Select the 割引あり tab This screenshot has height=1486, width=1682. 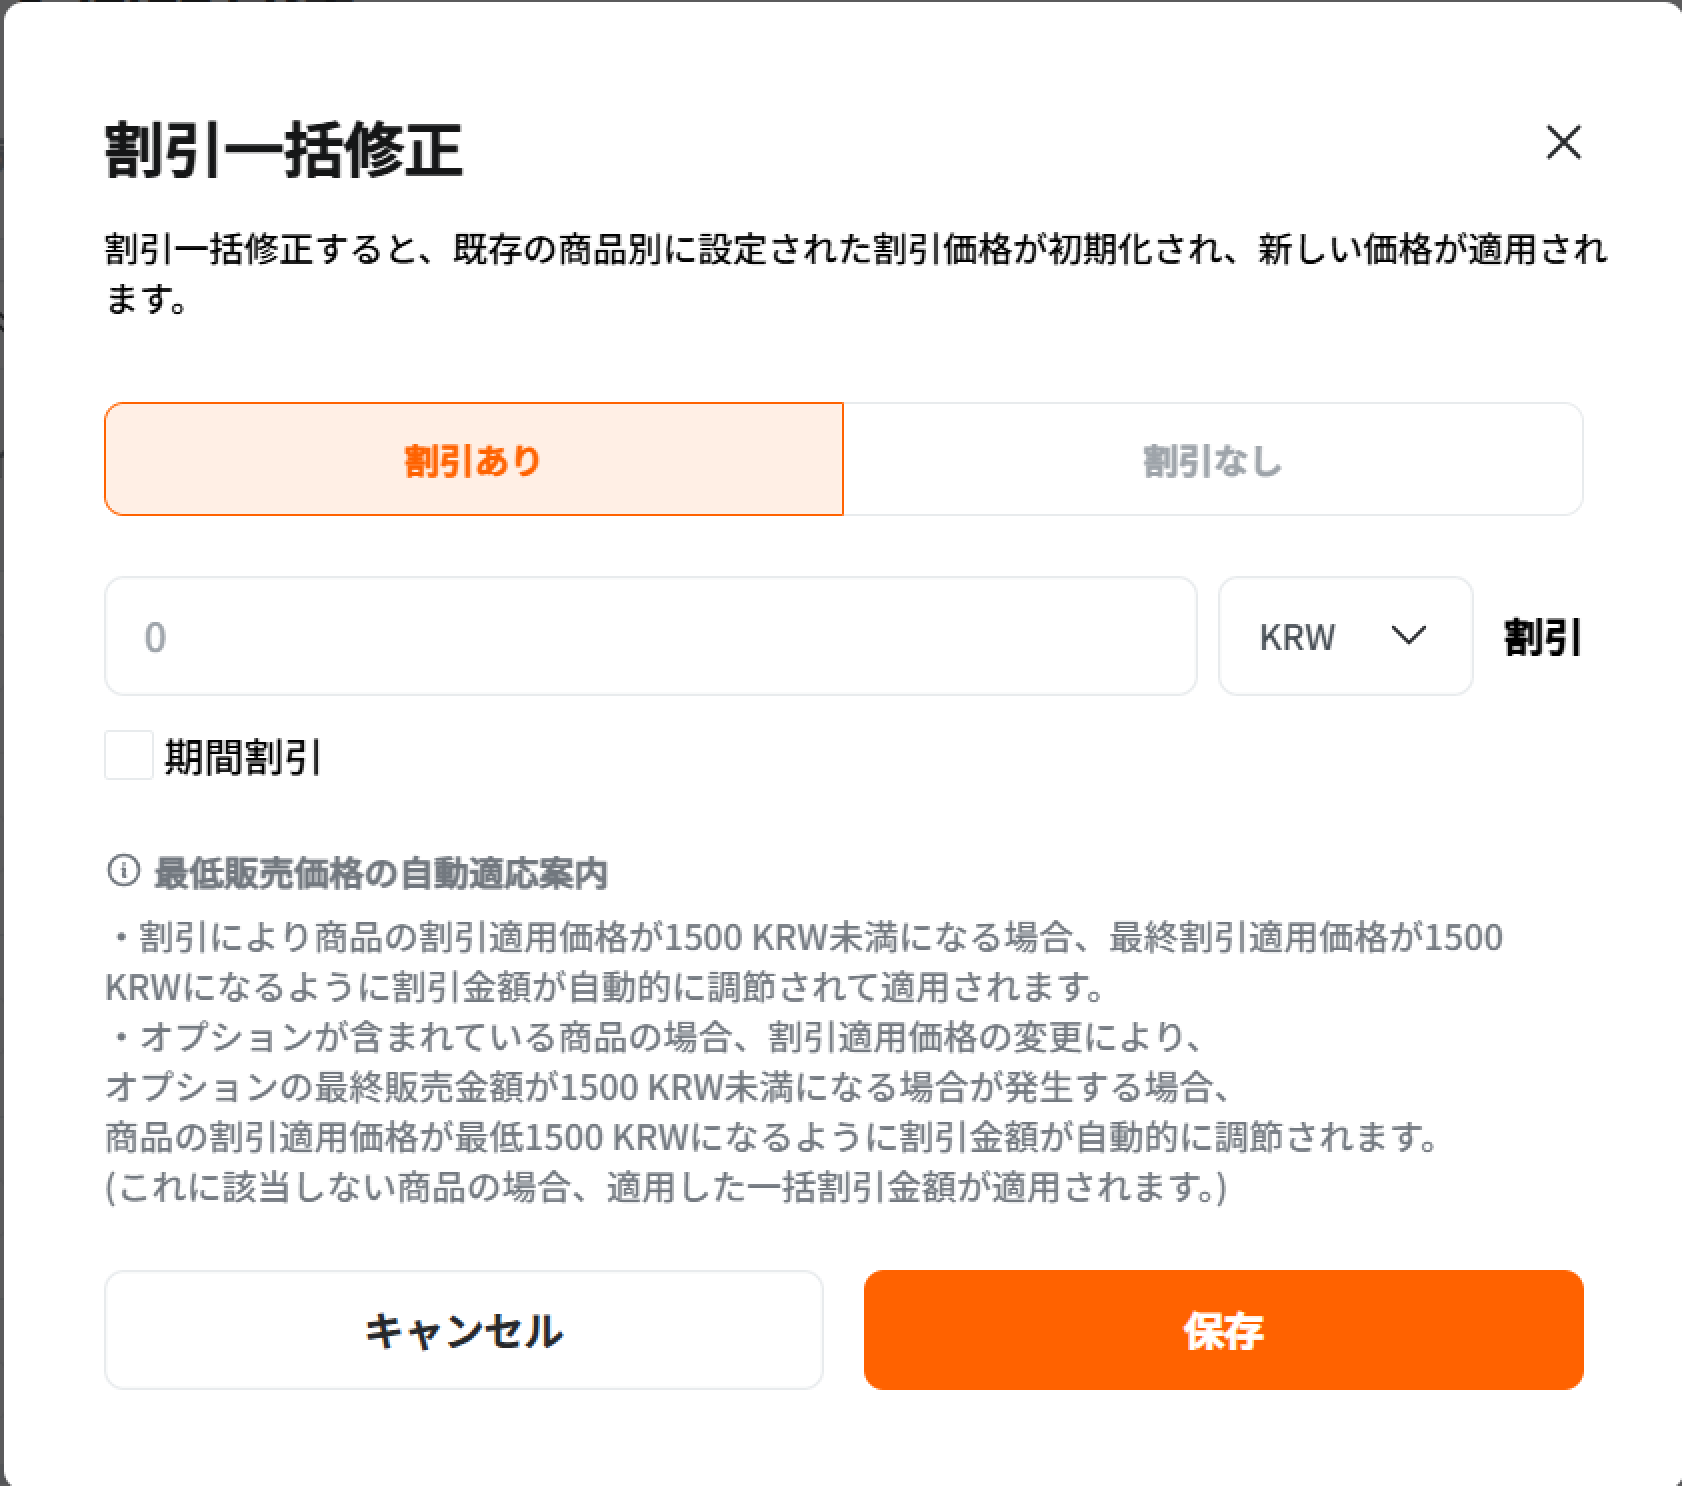point(473,460)
